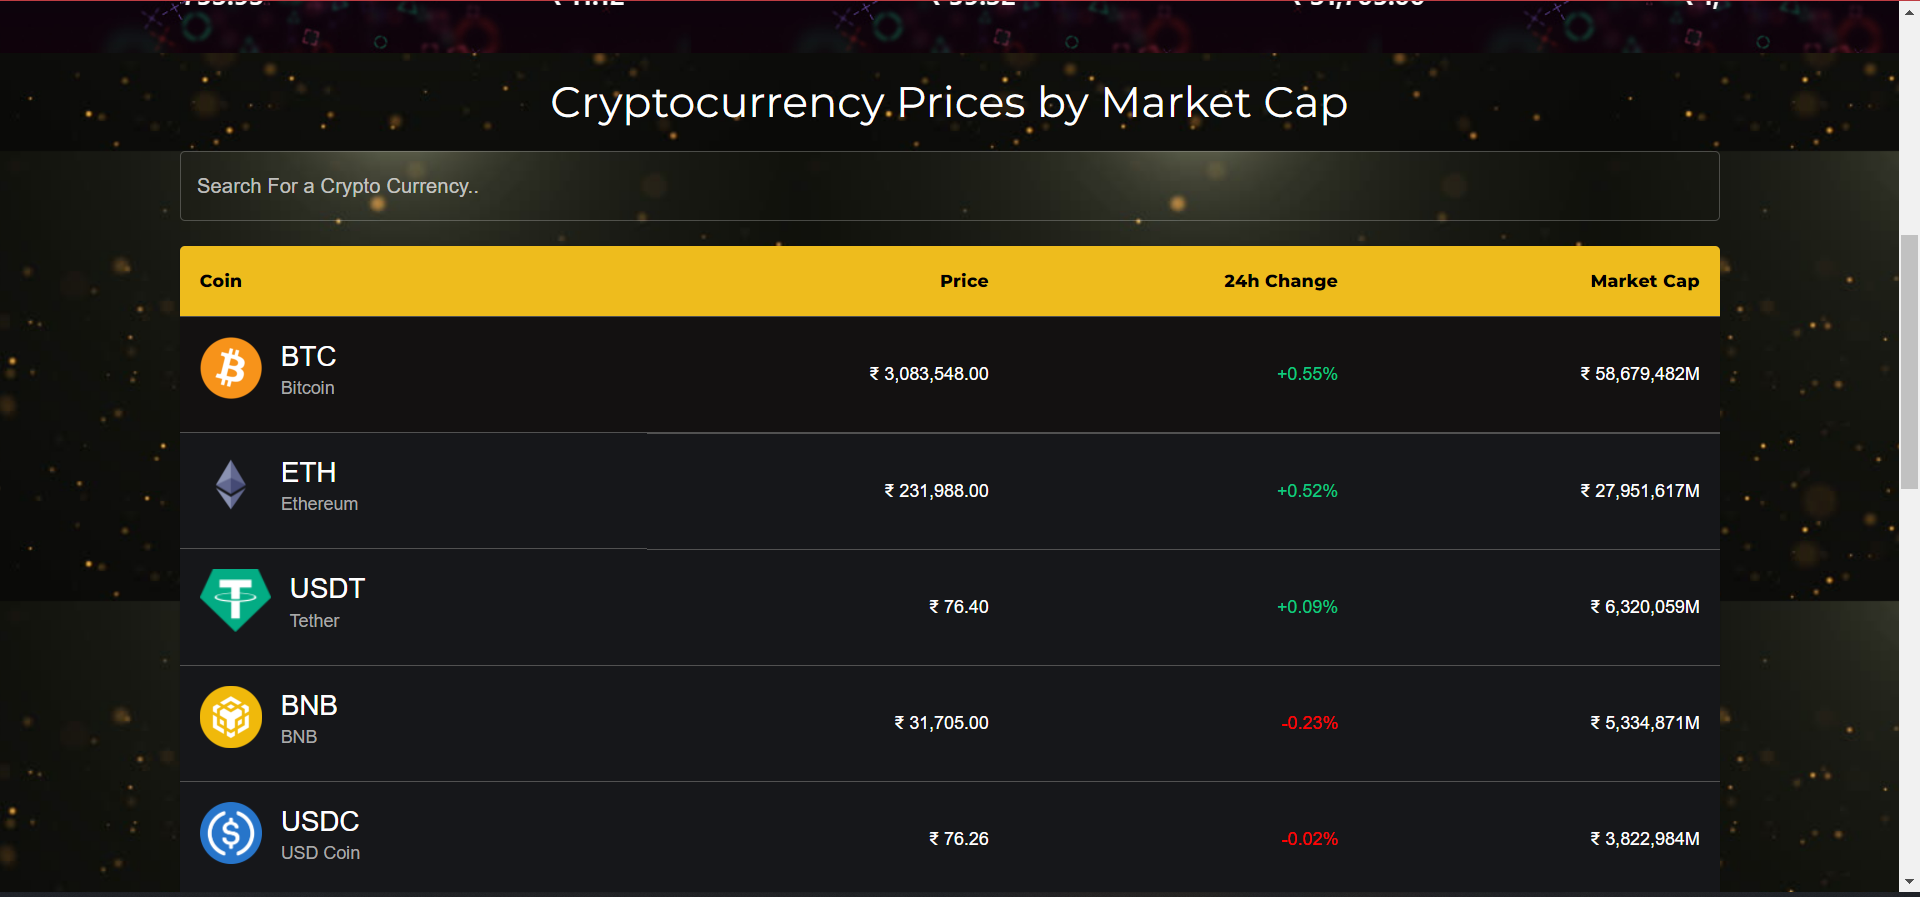1920x897 pixels.
Task: Click the Coin column header
Action: pos(221,281)
